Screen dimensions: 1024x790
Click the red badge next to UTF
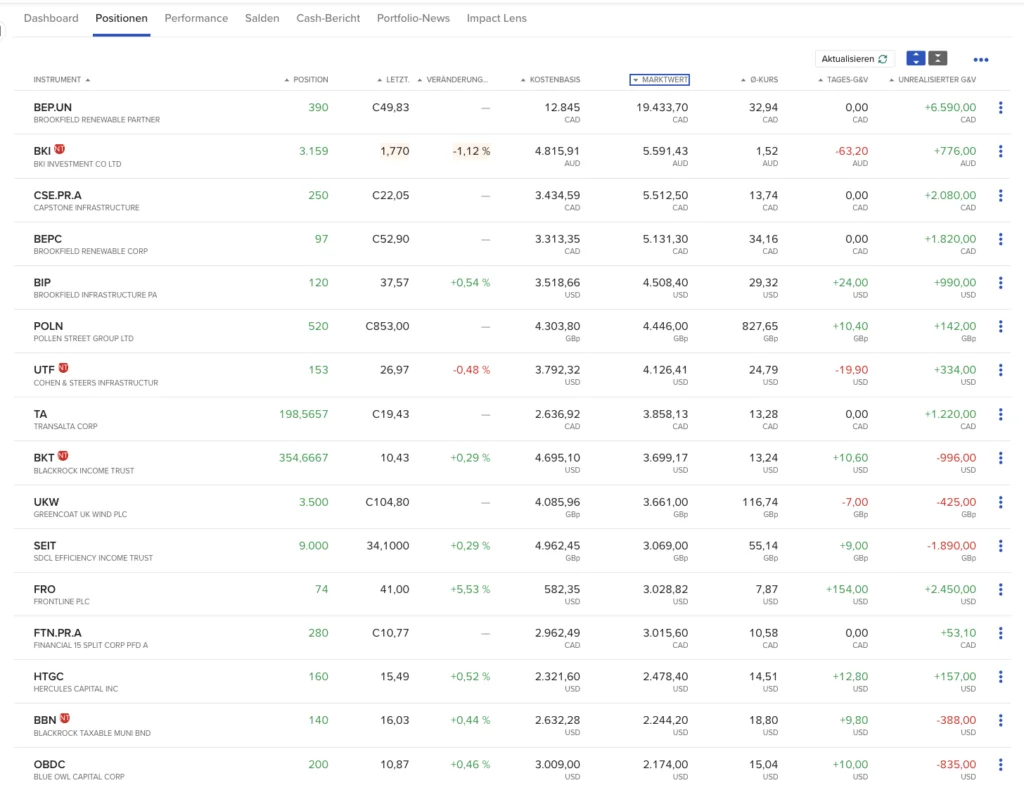click(x=63, y=368)
